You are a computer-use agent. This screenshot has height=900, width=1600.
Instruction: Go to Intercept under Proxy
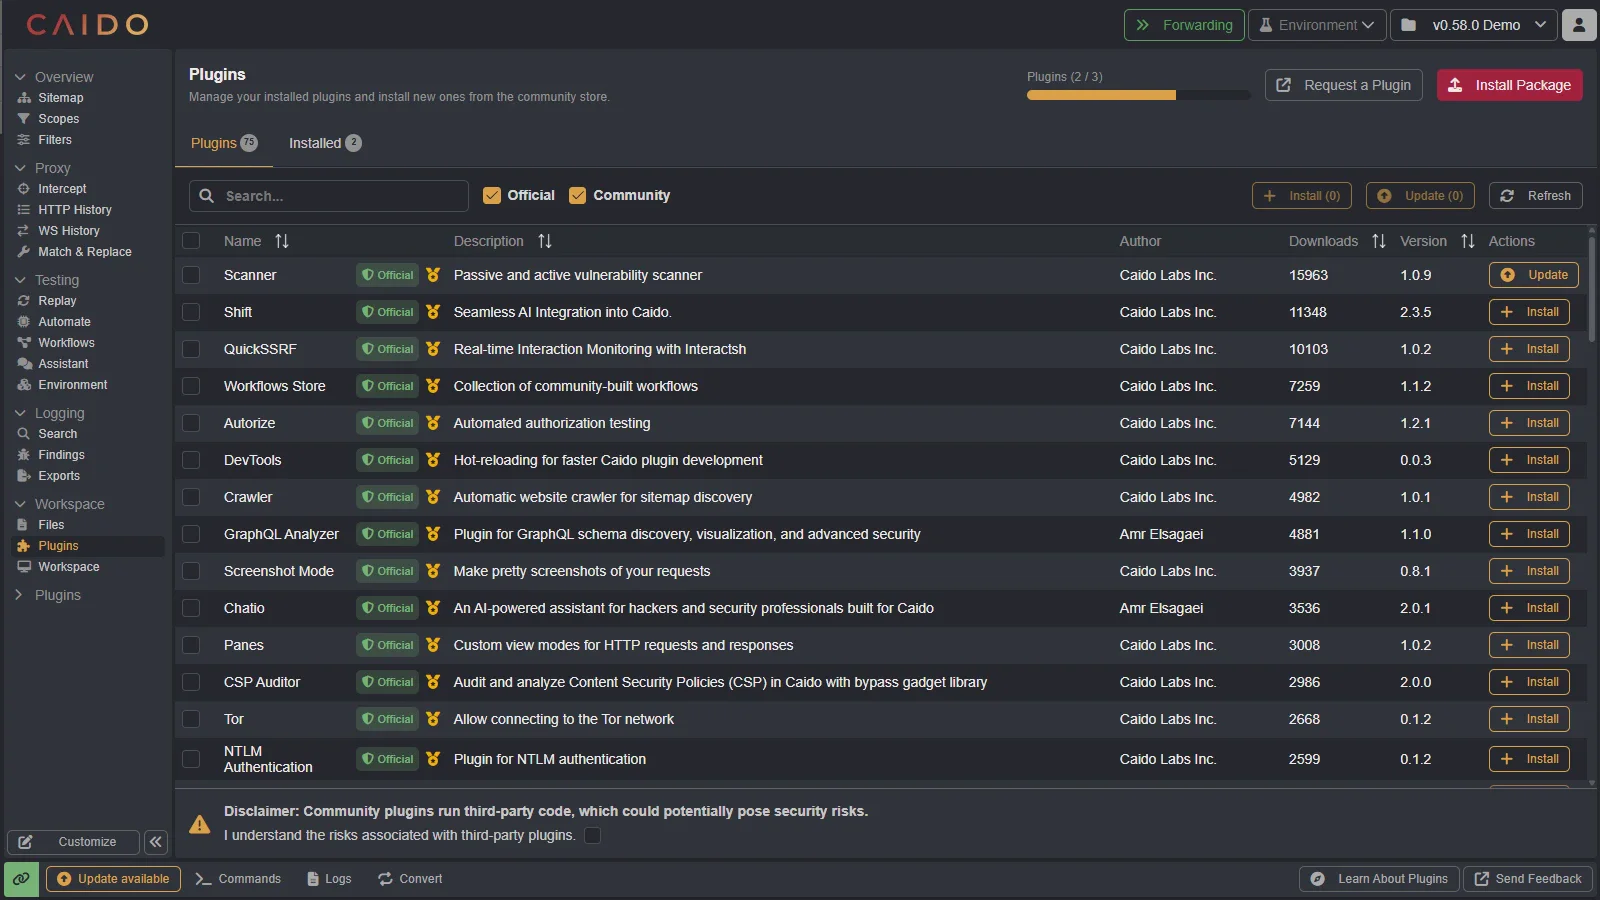[62, 189]
